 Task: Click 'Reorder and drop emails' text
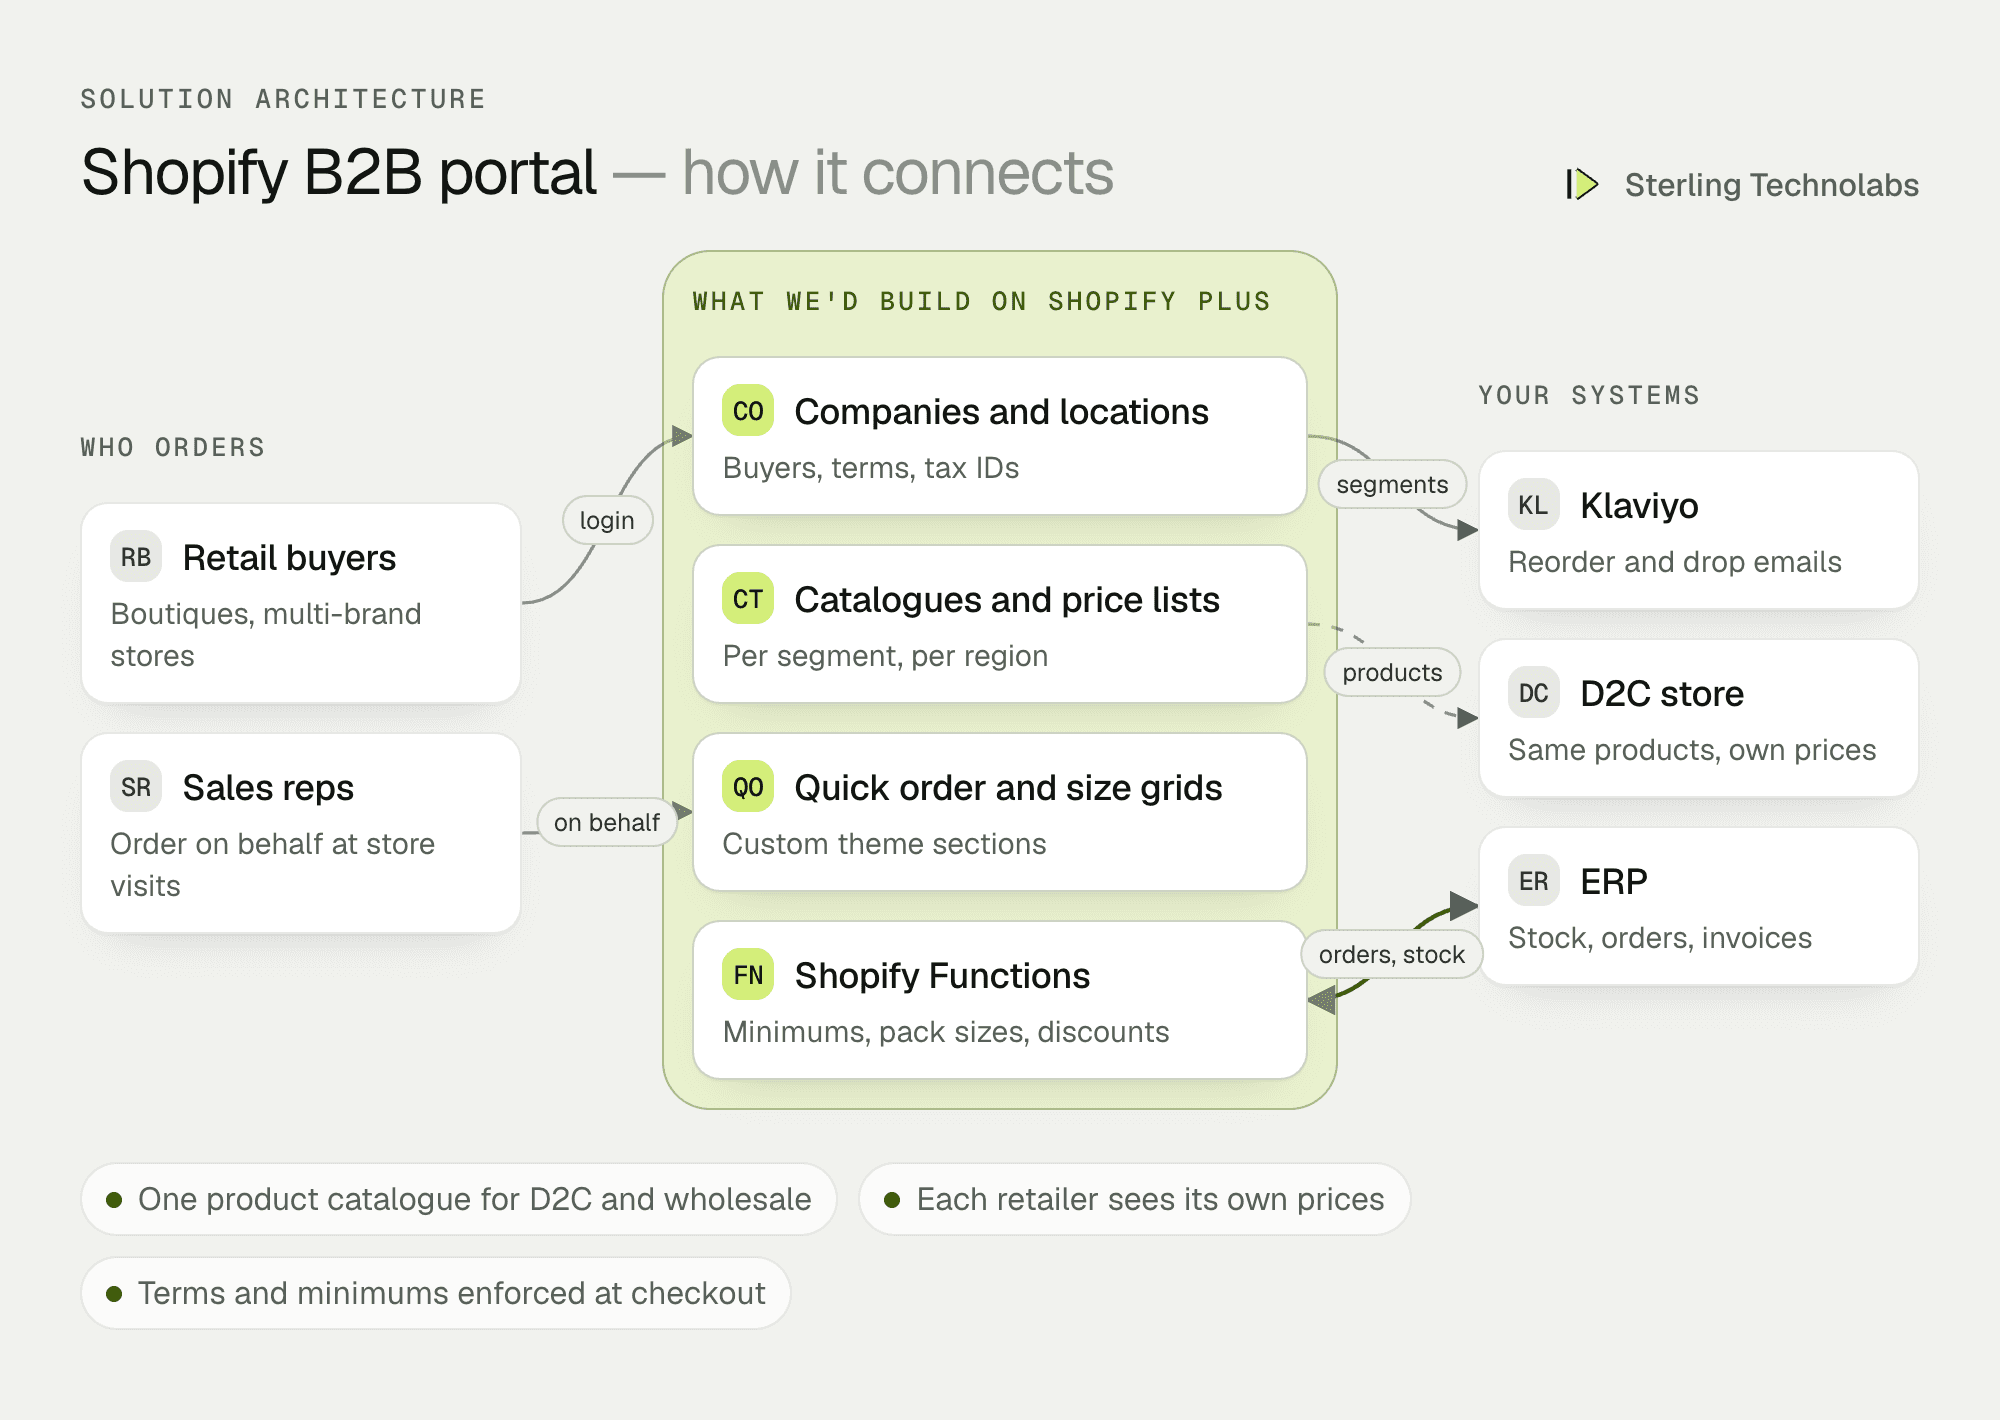click(1675, 561)
